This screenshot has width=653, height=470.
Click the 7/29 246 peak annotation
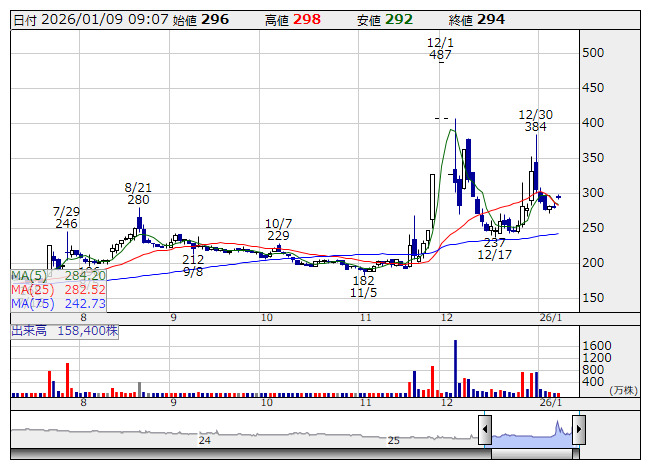[66, 217]
